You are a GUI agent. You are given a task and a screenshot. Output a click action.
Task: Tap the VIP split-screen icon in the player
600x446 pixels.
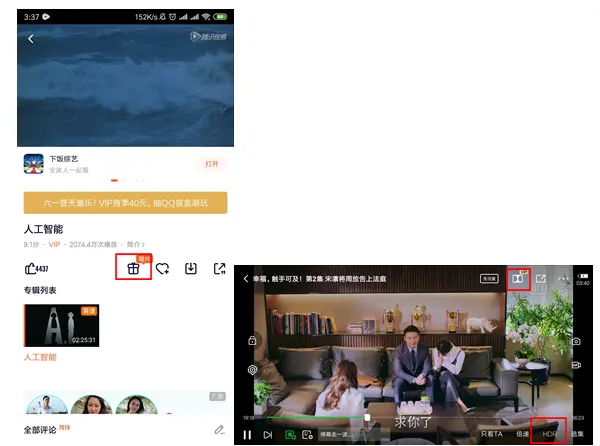518,278
